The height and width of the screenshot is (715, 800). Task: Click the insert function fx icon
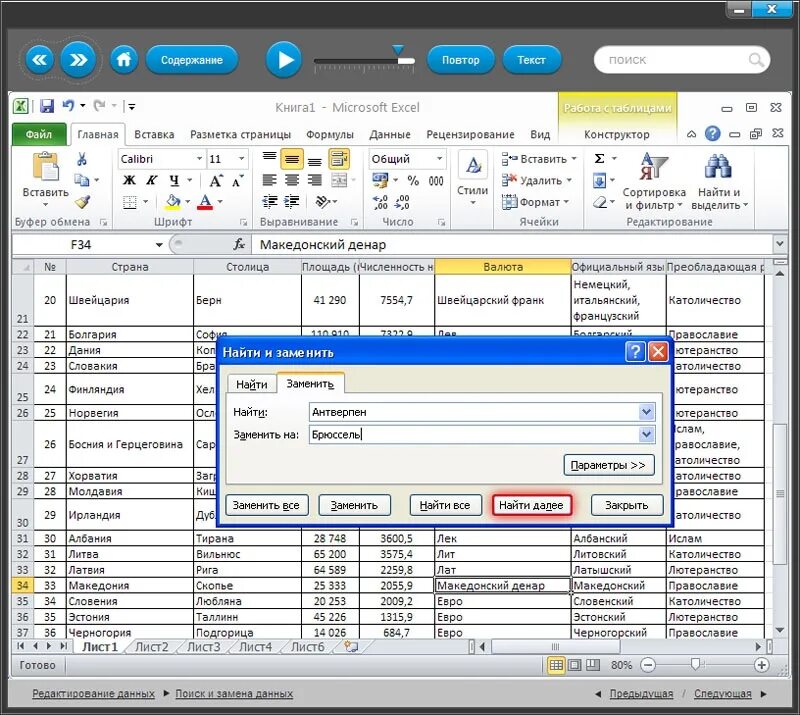pyautogui.click(x=239, y=244)
